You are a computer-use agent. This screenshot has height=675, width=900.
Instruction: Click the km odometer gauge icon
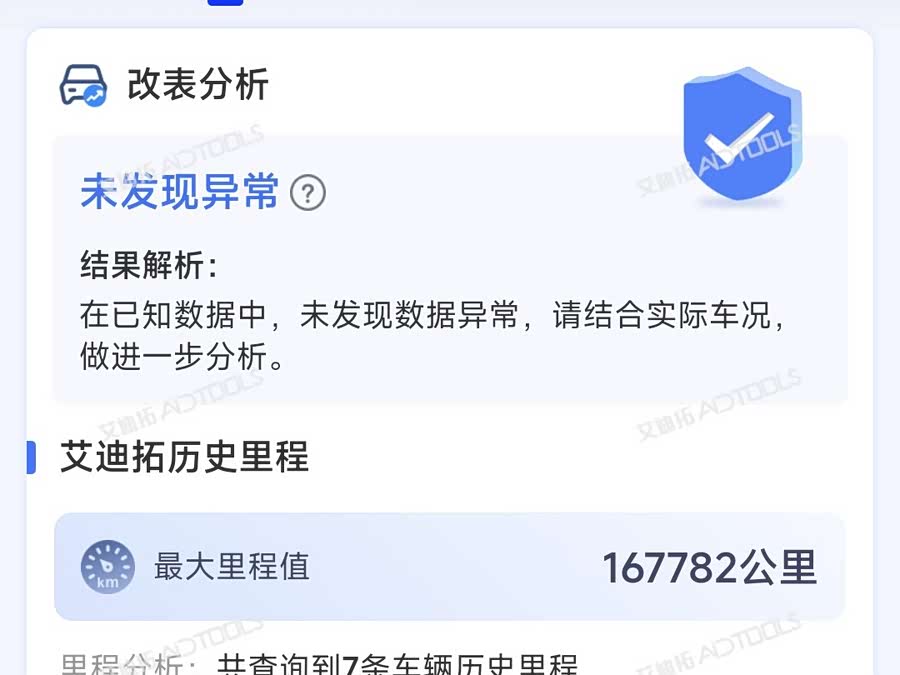click(x=107, y=567)
